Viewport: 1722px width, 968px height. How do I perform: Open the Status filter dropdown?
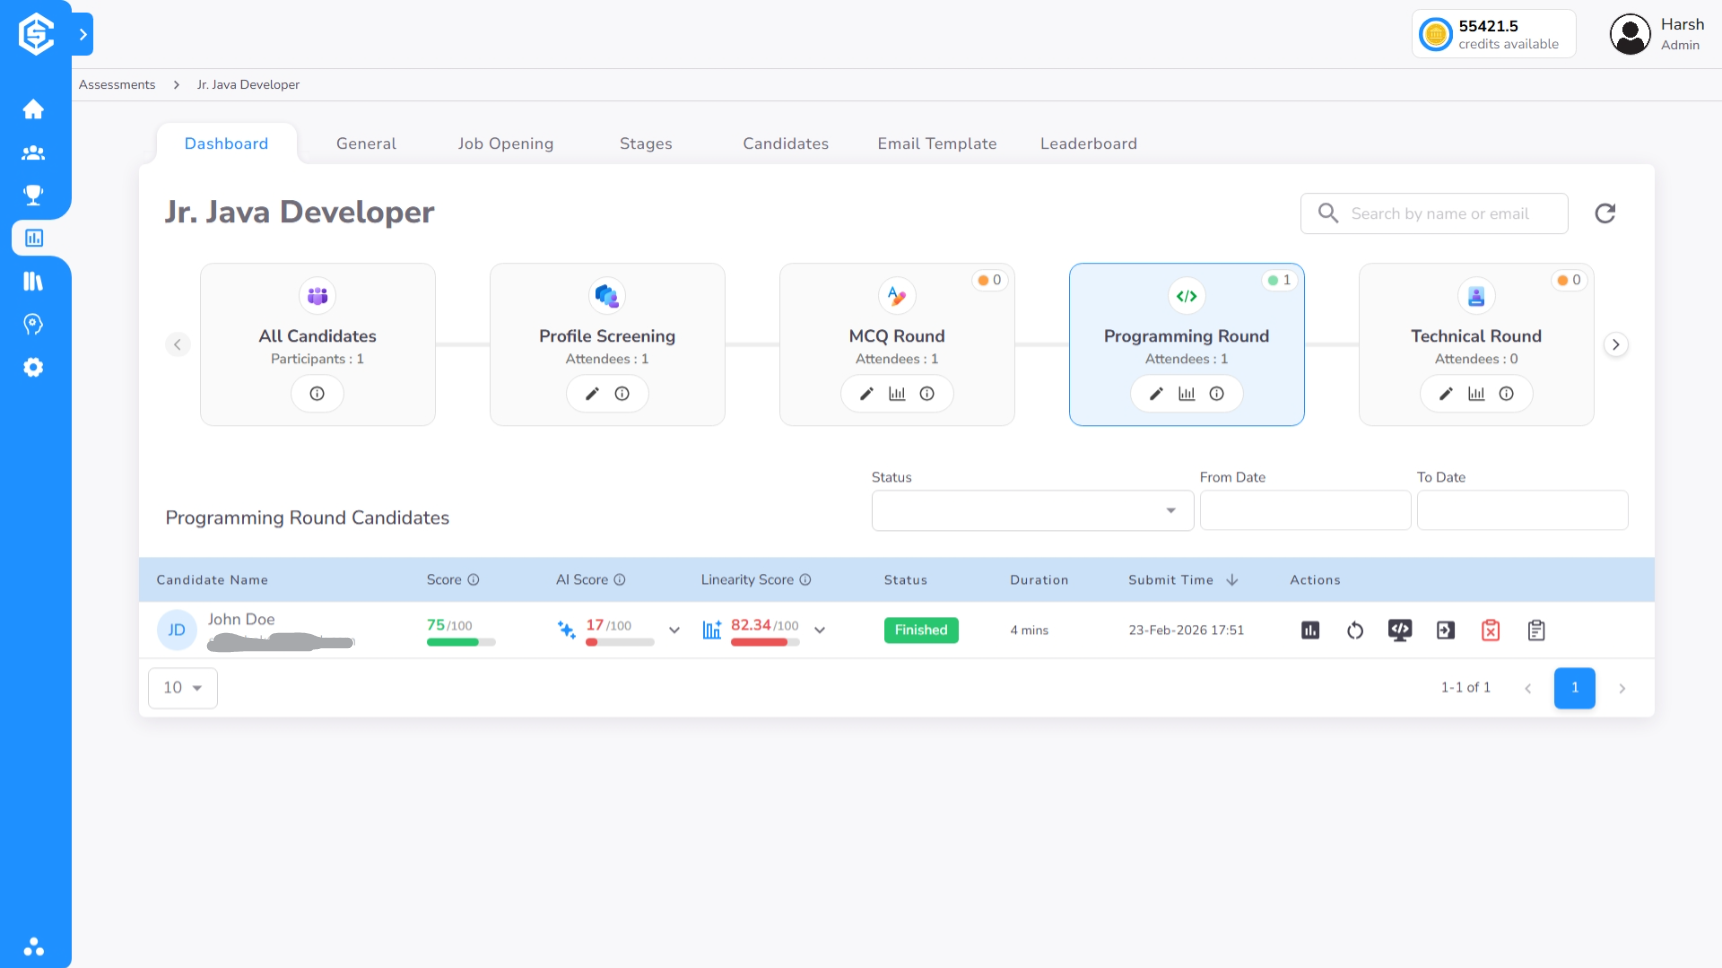click(1032, 510)
